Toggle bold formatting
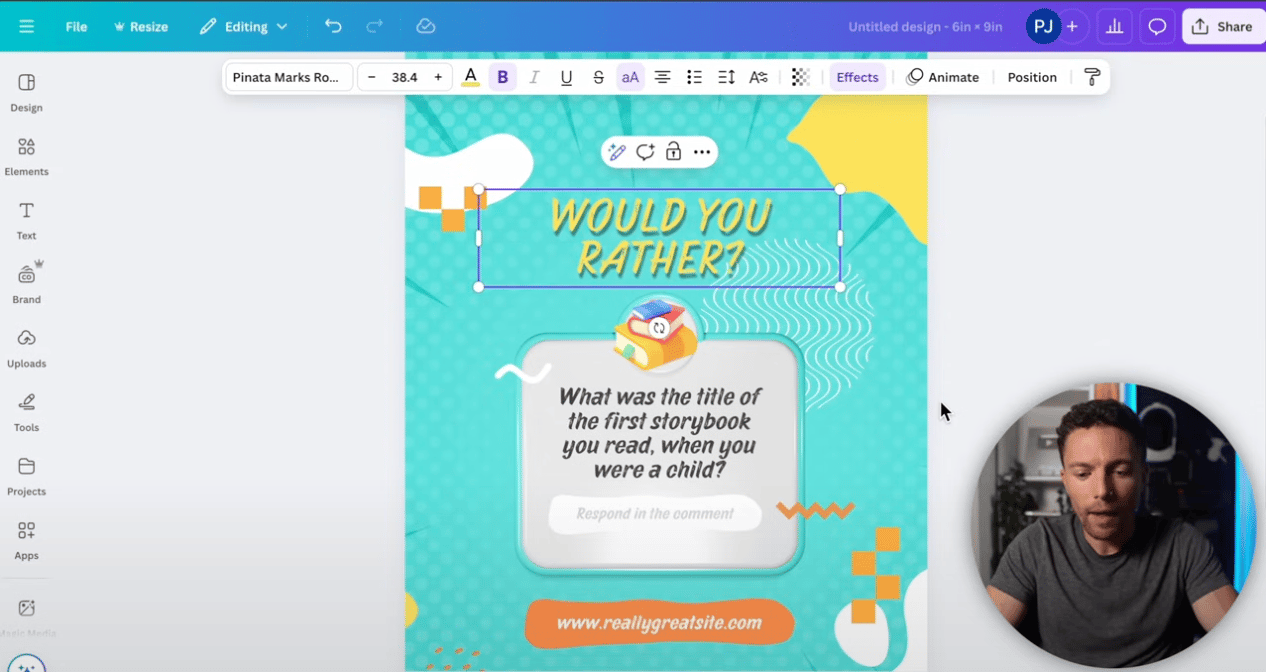This screenshot has height=672, width=1266. [502, 77]
